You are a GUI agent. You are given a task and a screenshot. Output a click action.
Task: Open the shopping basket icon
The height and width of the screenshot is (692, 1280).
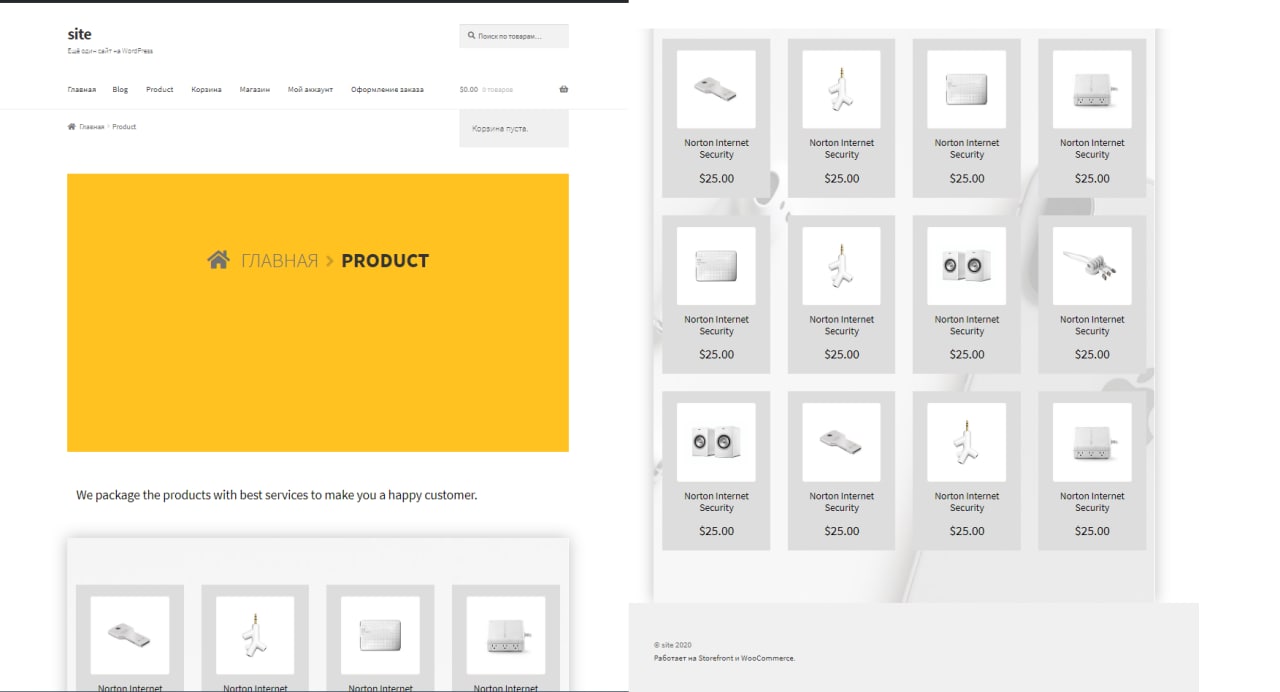564,89
